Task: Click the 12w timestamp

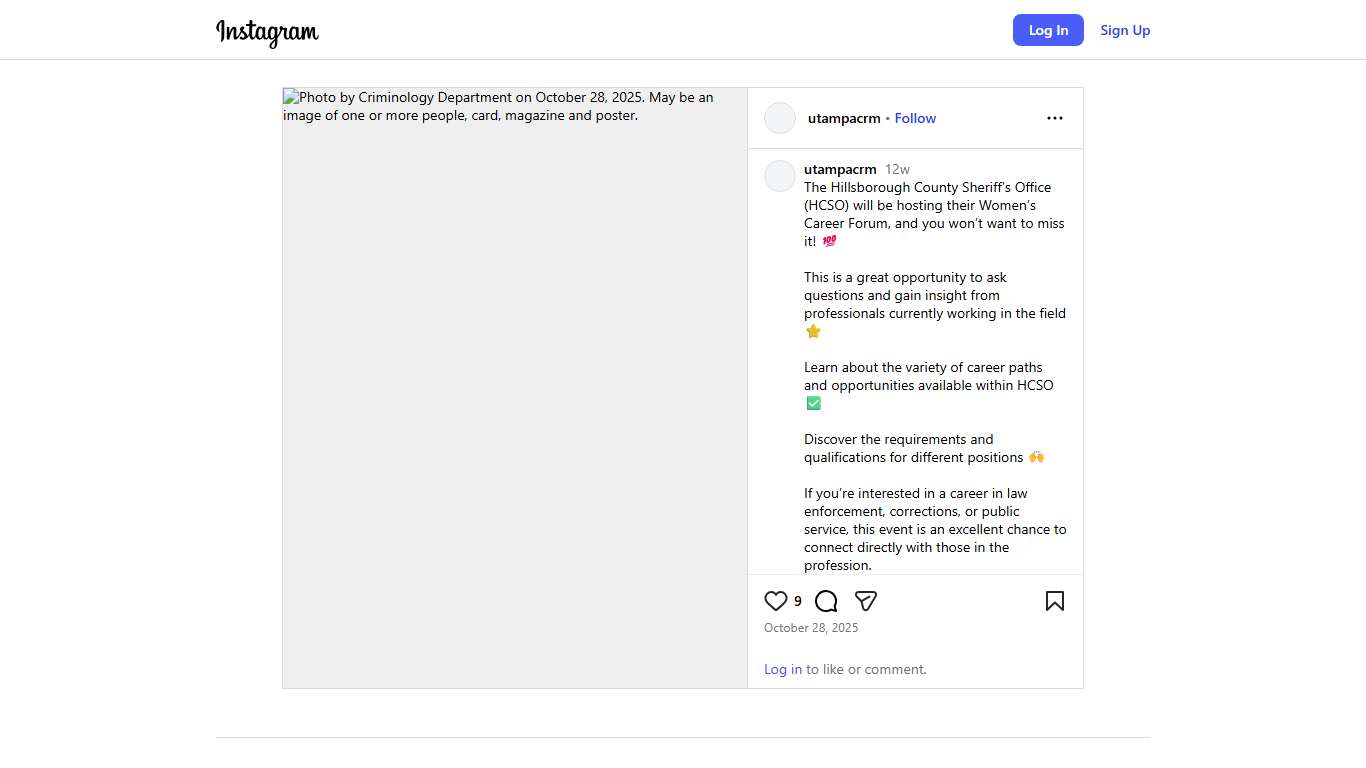Action: (897, 169)
